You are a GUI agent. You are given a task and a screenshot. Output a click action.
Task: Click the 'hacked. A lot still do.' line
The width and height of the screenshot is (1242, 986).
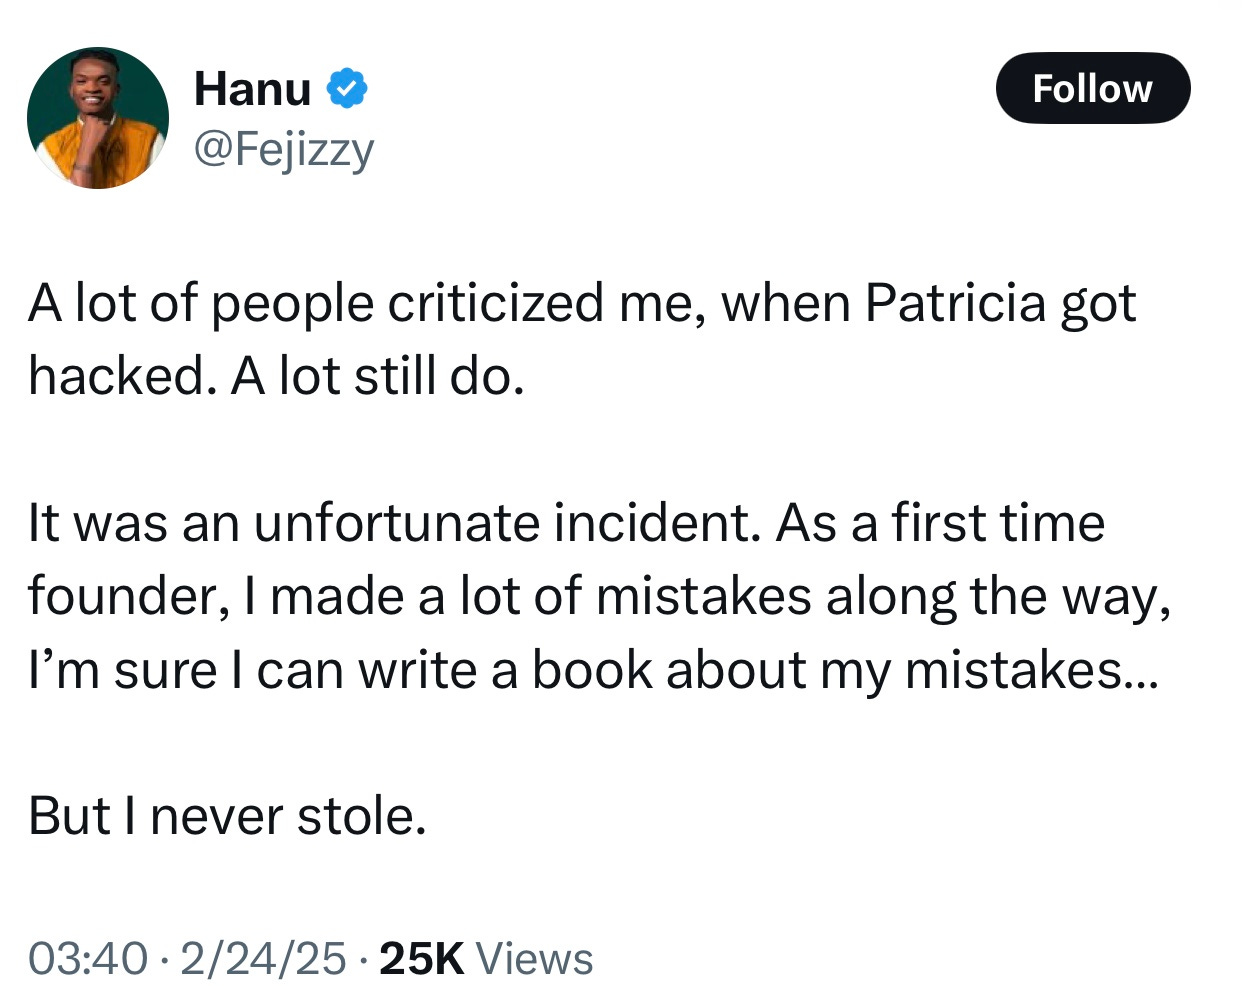[276, 376]
